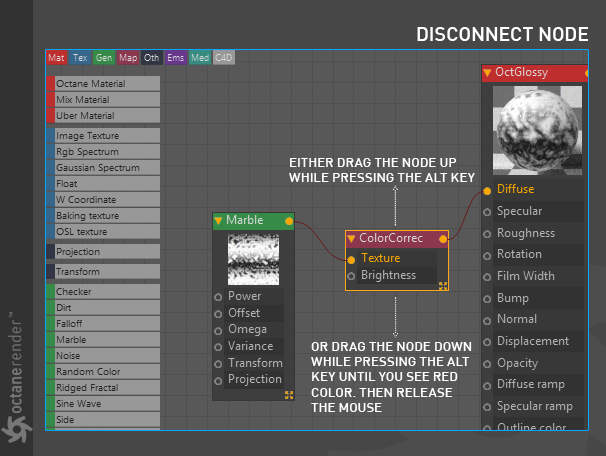
Task: Toggle the Tex node filter tab
Action: [80, 58]
